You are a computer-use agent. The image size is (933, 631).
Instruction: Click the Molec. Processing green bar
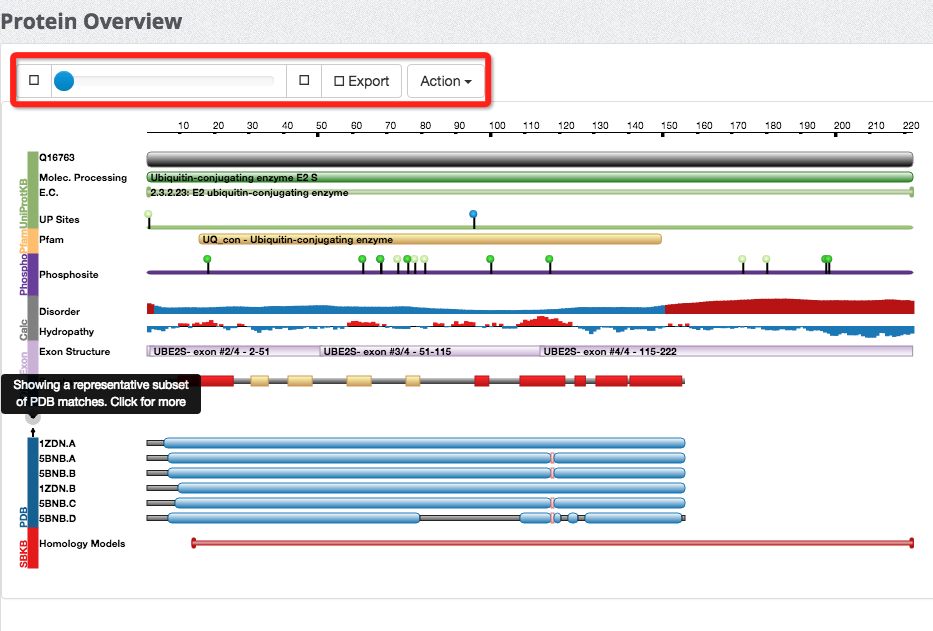tap(530, 177)
